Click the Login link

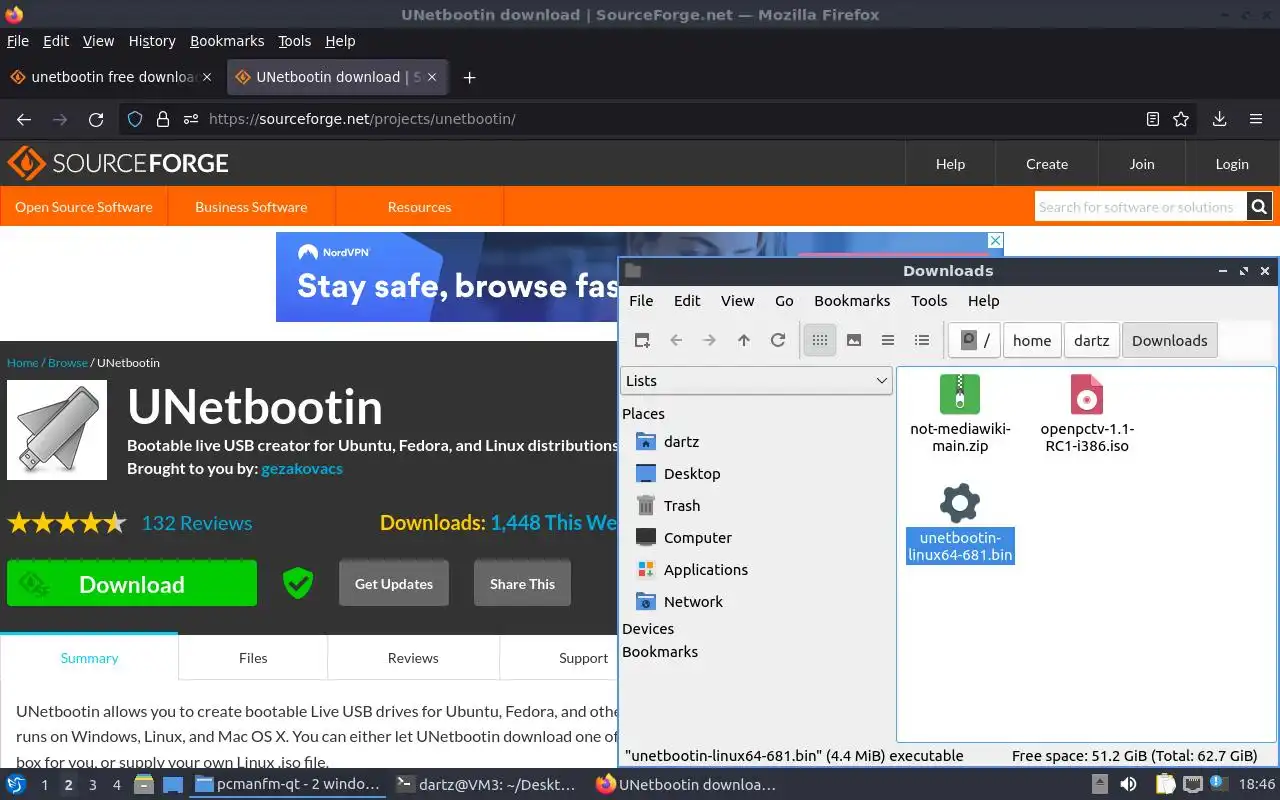(x=1232, y=164)
